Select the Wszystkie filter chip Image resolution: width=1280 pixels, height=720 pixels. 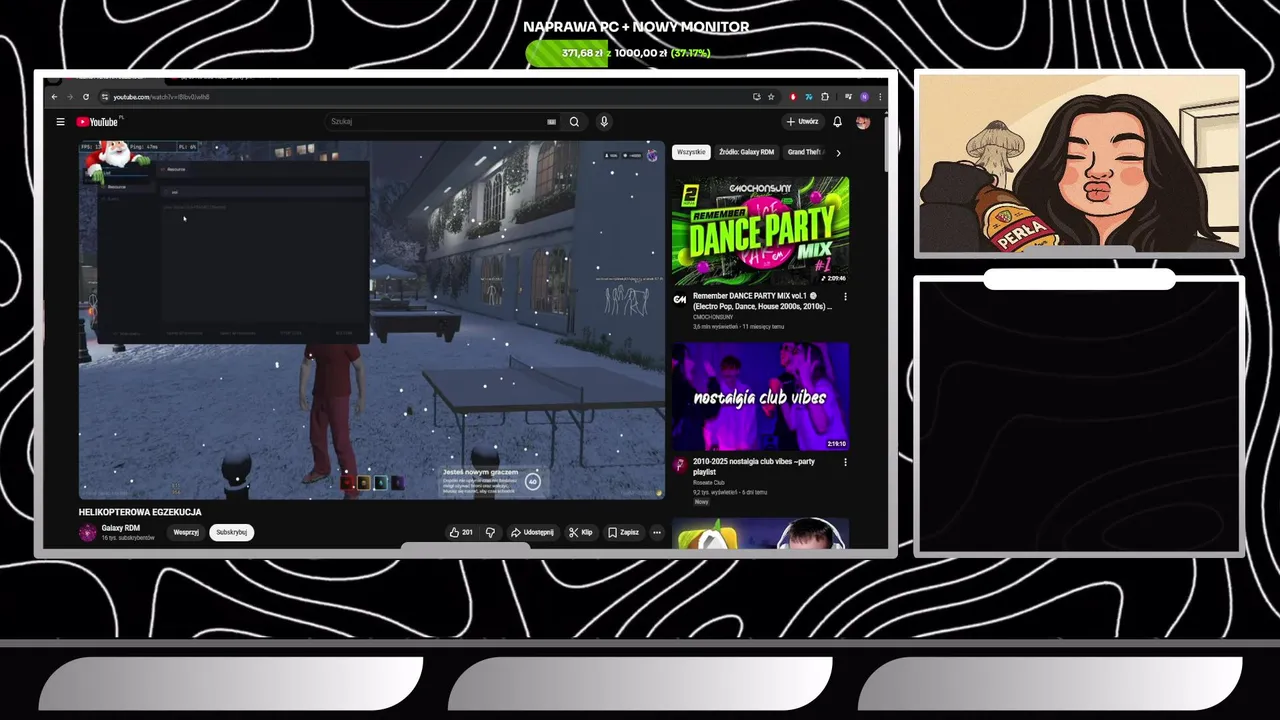coord(691,152)
